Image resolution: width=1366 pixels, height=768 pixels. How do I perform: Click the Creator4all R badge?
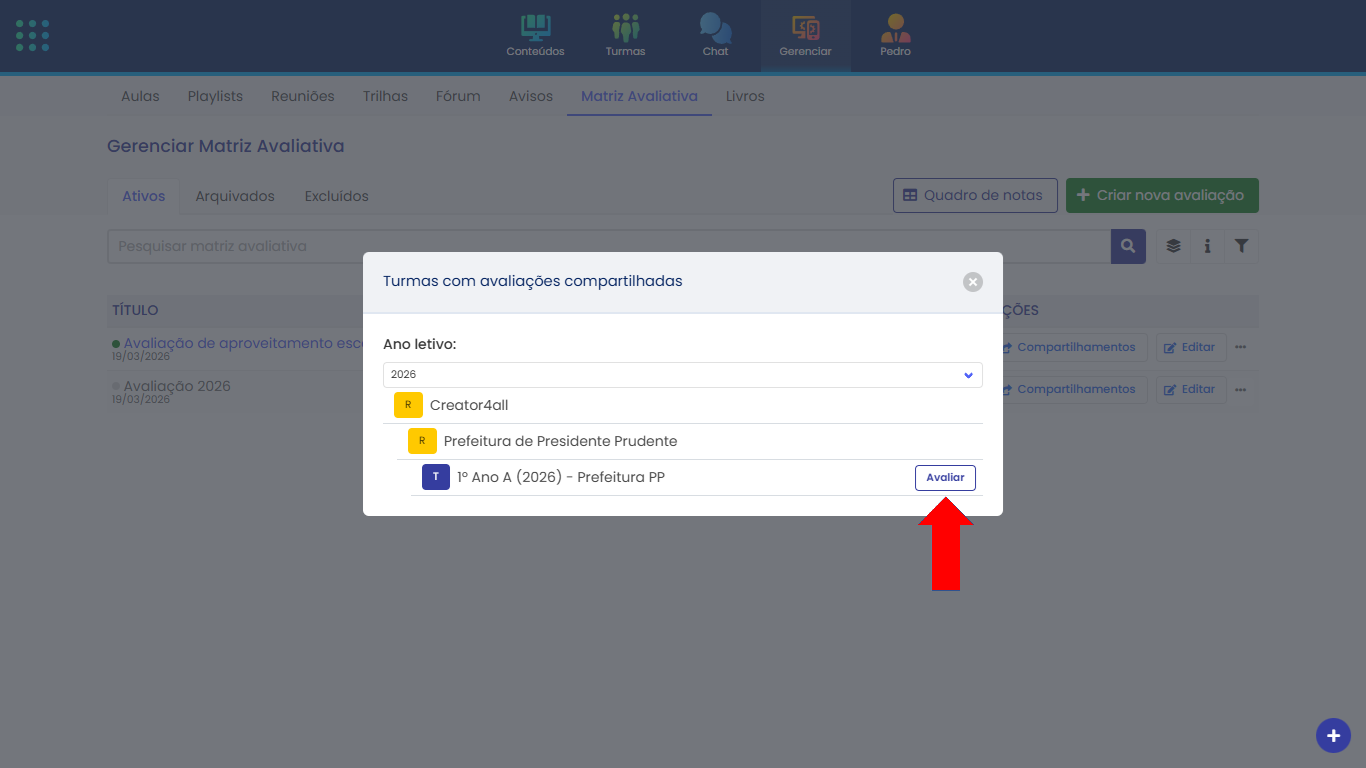pos(408,405)
